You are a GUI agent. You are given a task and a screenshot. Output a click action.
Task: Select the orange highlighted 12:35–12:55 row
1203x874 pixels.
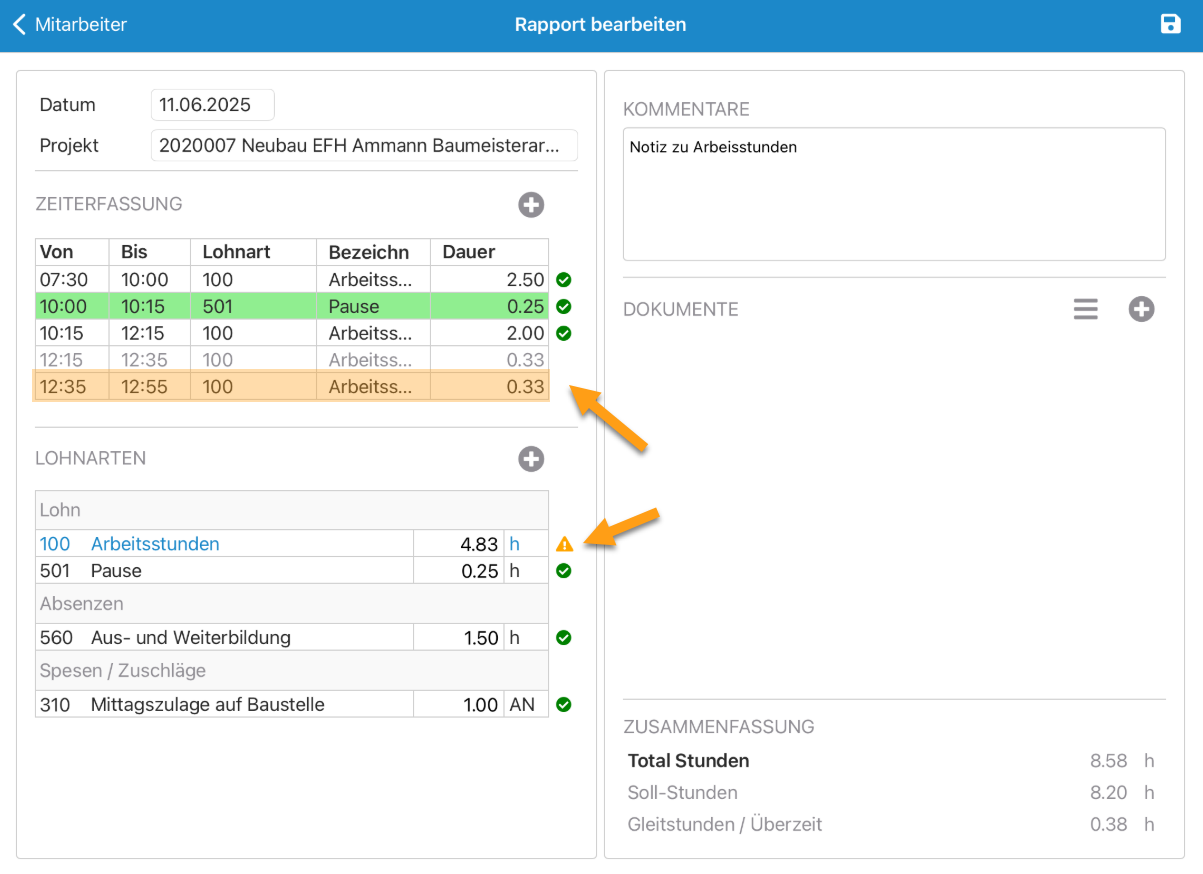coord(291,387)
